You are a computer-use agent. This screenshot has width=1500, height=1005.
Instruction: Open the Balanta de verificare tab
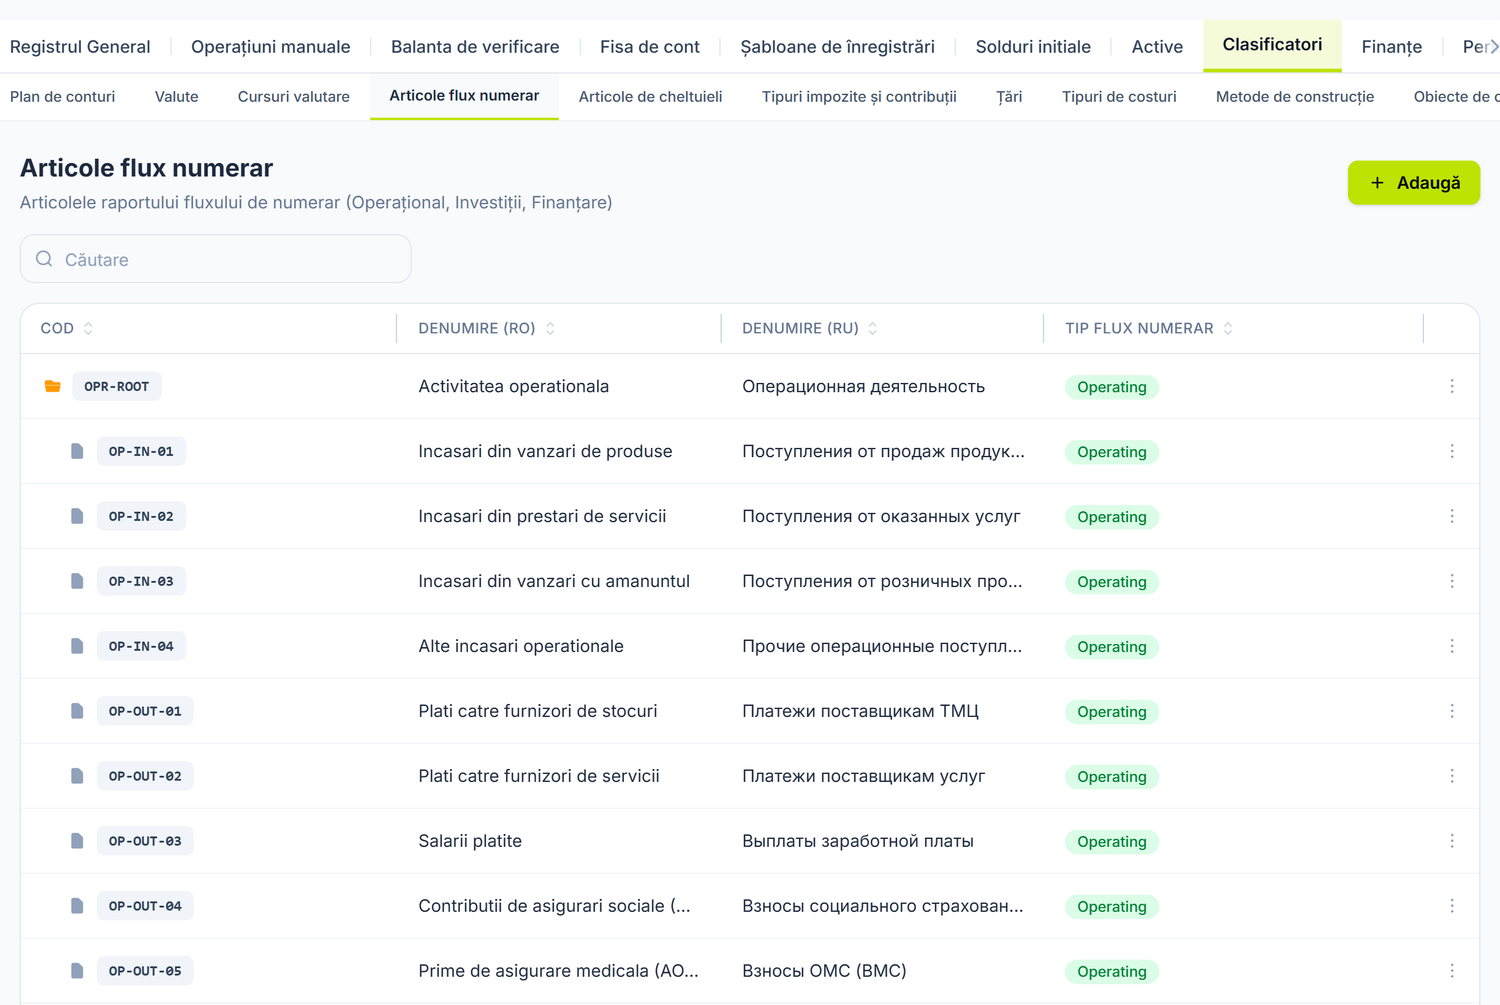(475, 47)
